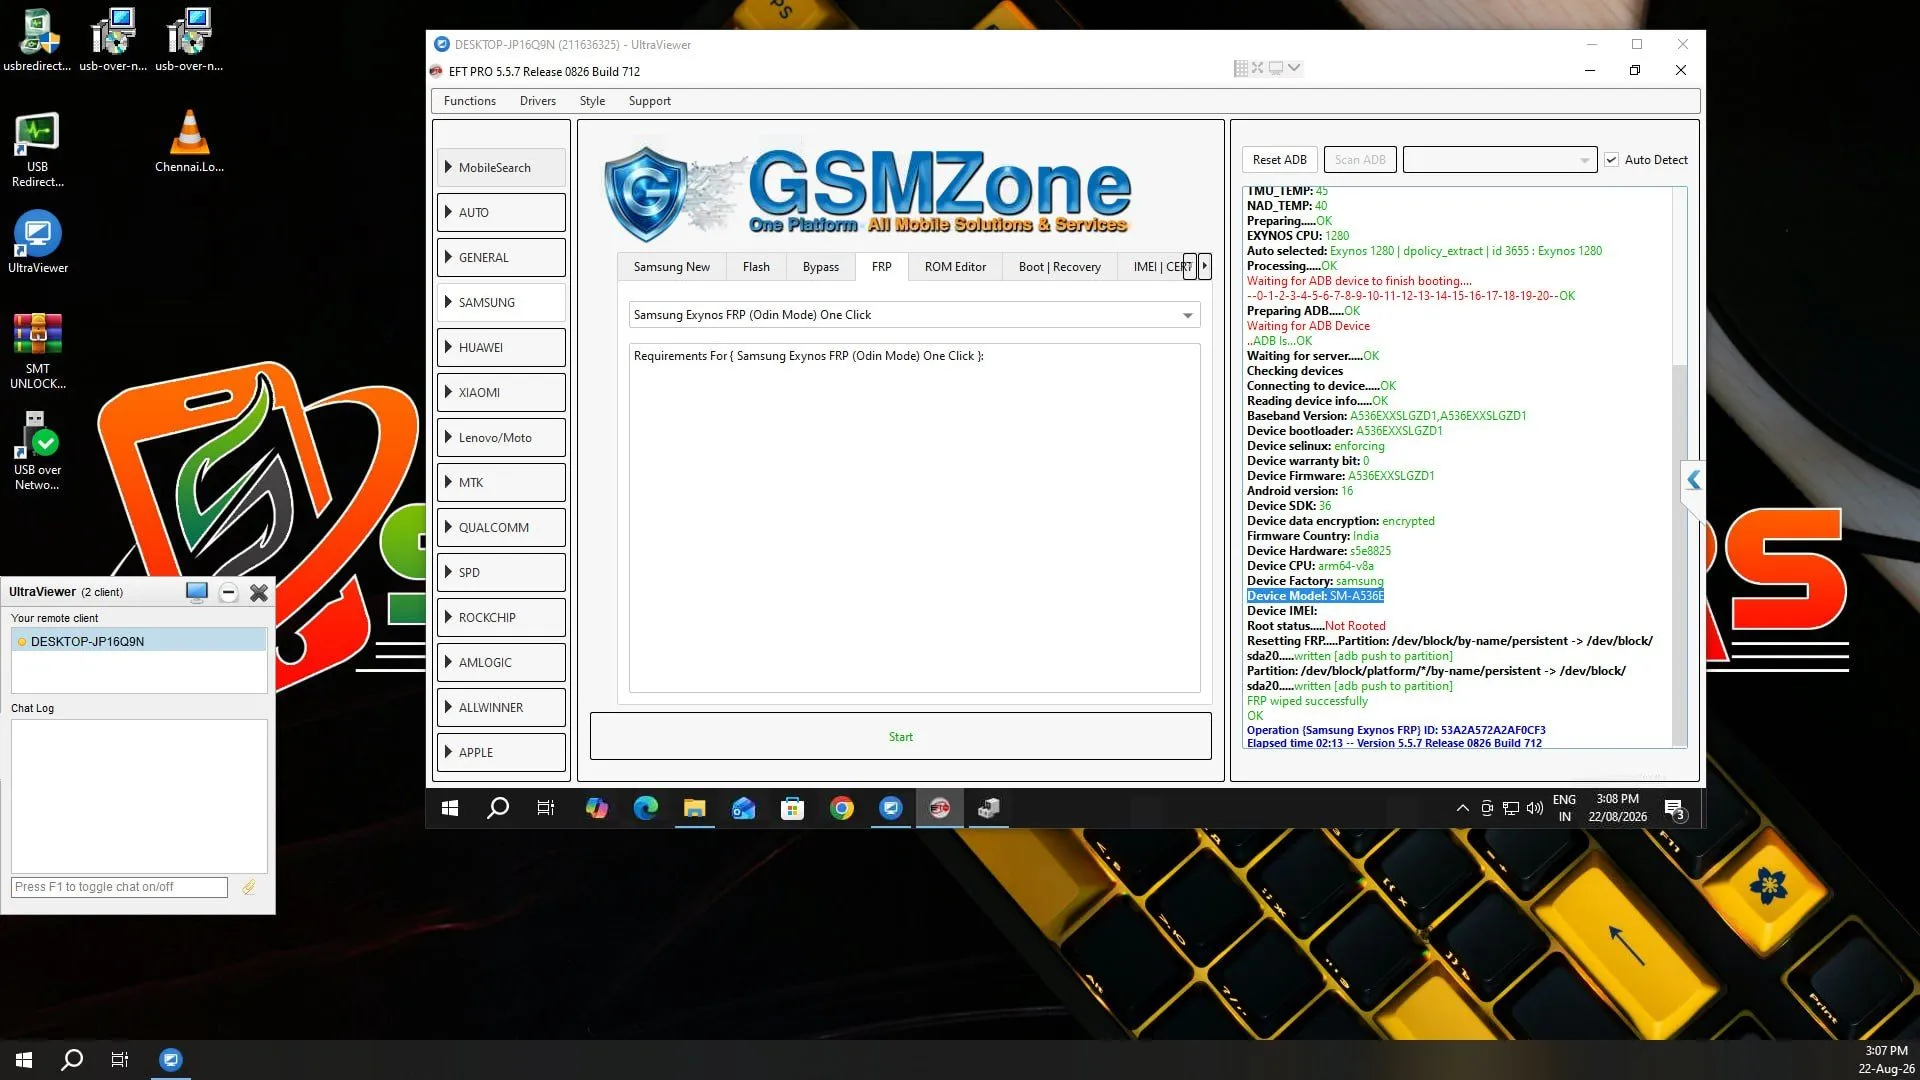This screenshot has width=1920, height=1080.
Task: Open the Chennai.Lo VLC media file
Action: click(x=189, y=140)
